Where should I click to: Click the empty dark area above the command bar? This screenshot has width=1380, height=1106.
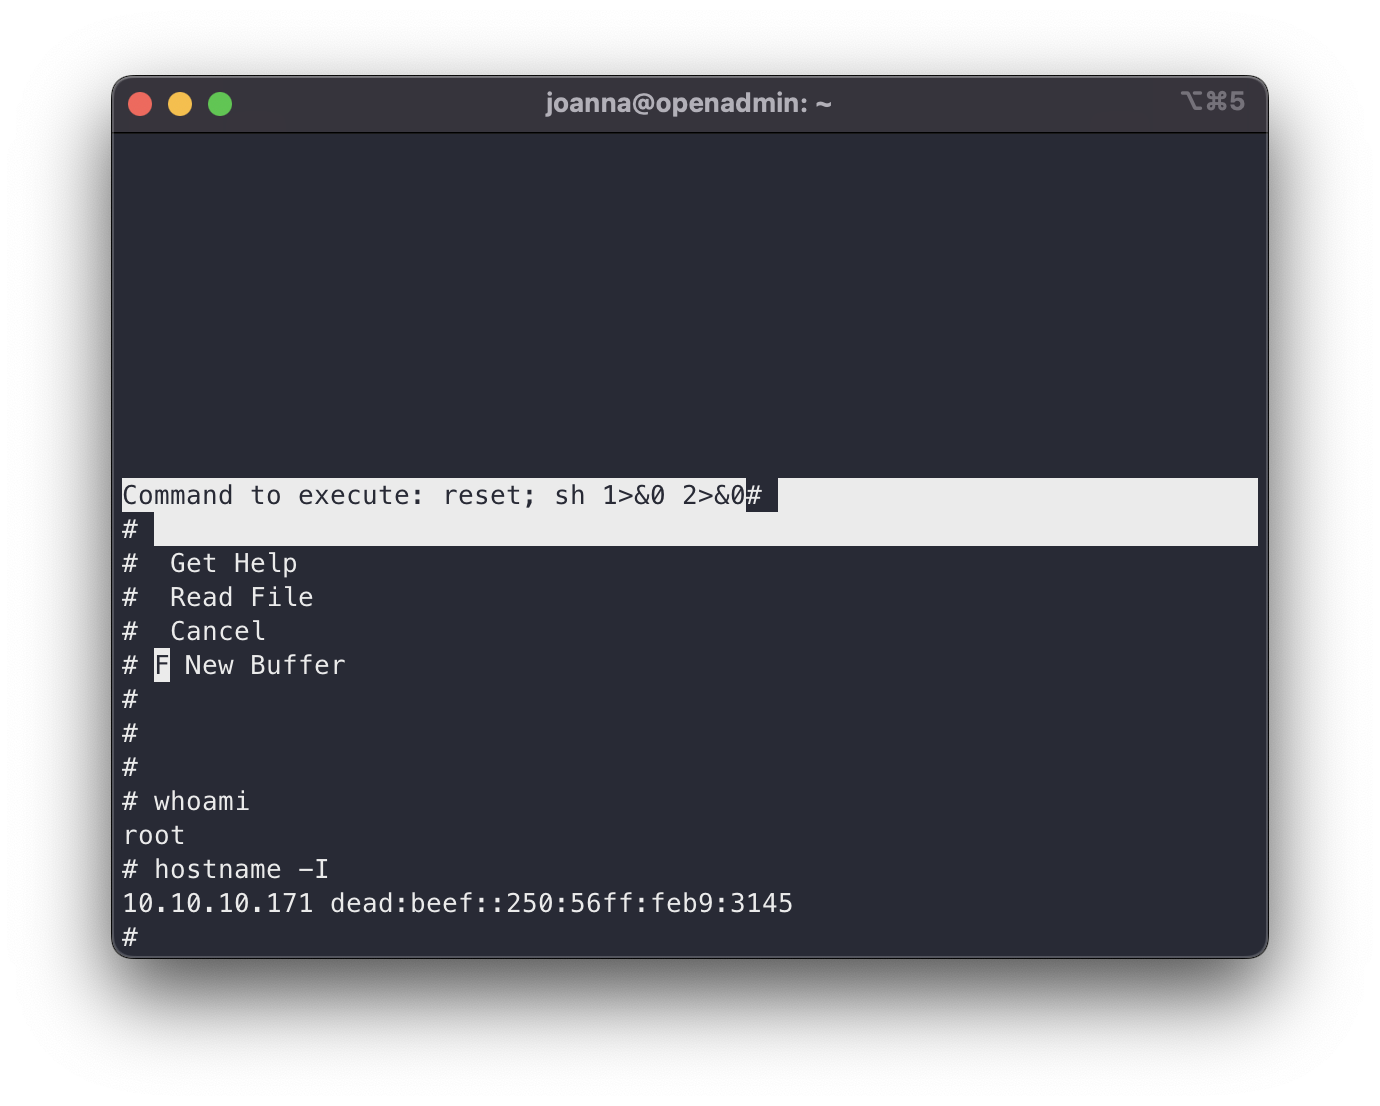688,300
